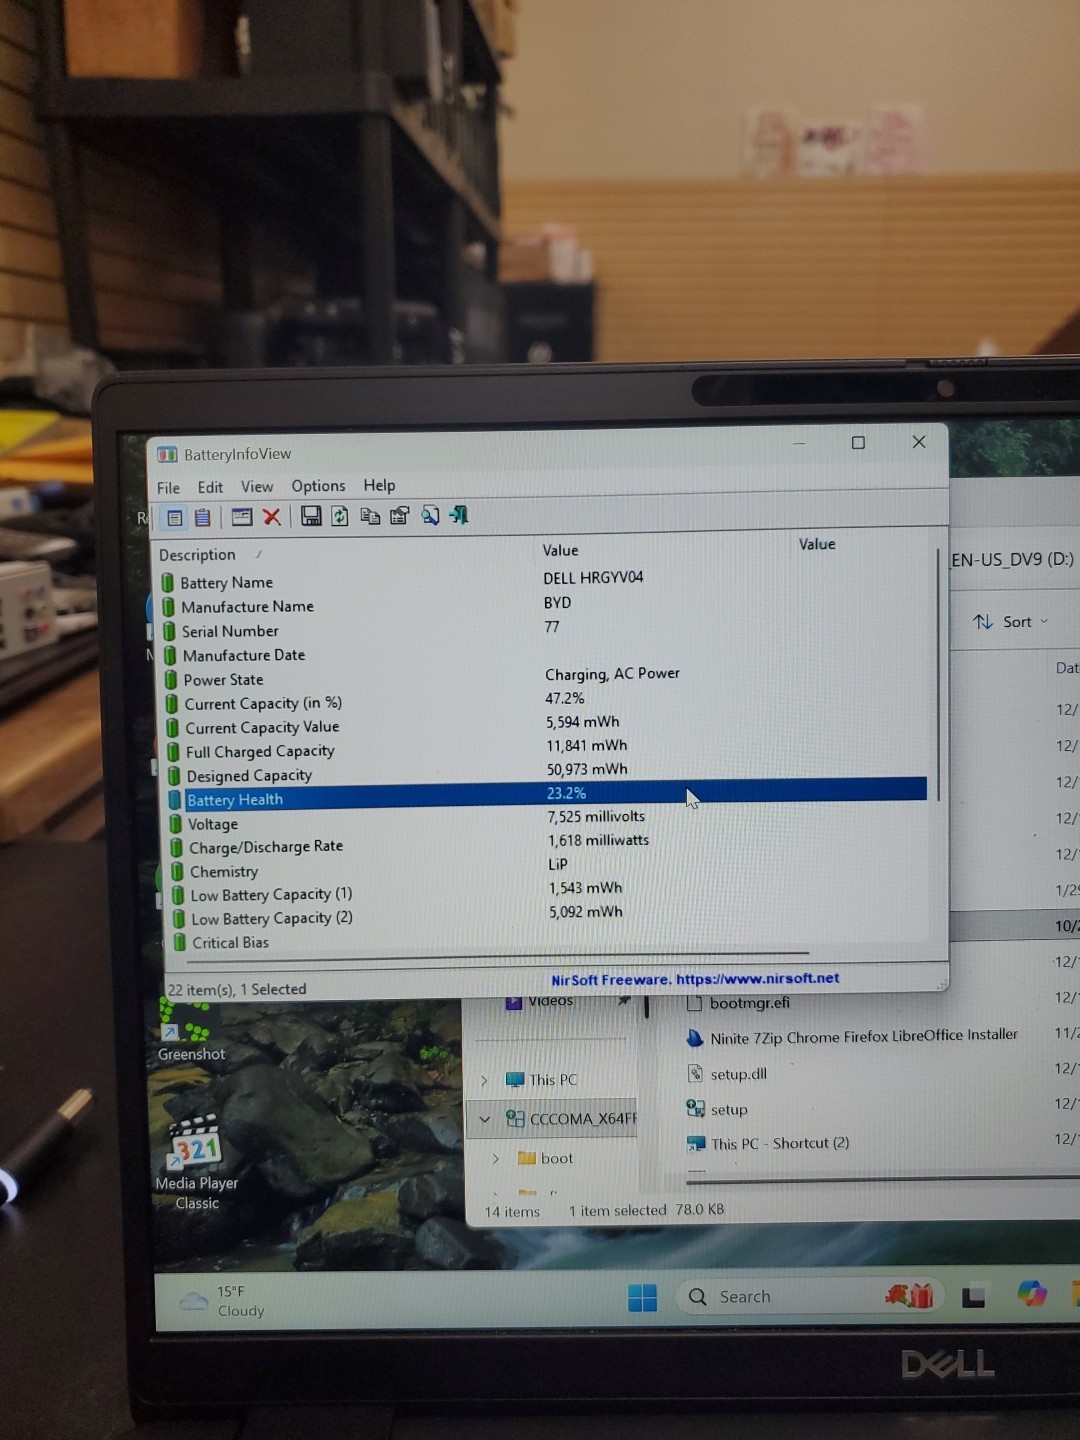
Task: Click the setup application file icon
Action: (696, 1108)
